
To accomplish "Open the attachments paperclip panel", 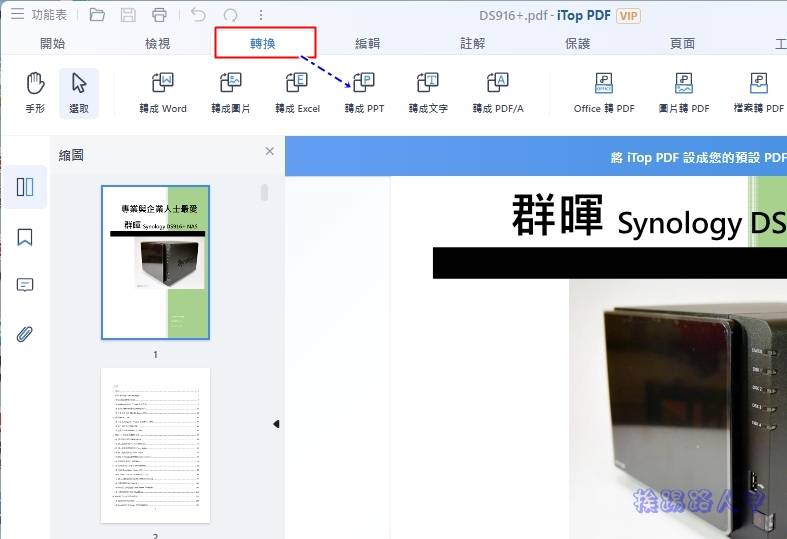I will [x=25, y=334].
